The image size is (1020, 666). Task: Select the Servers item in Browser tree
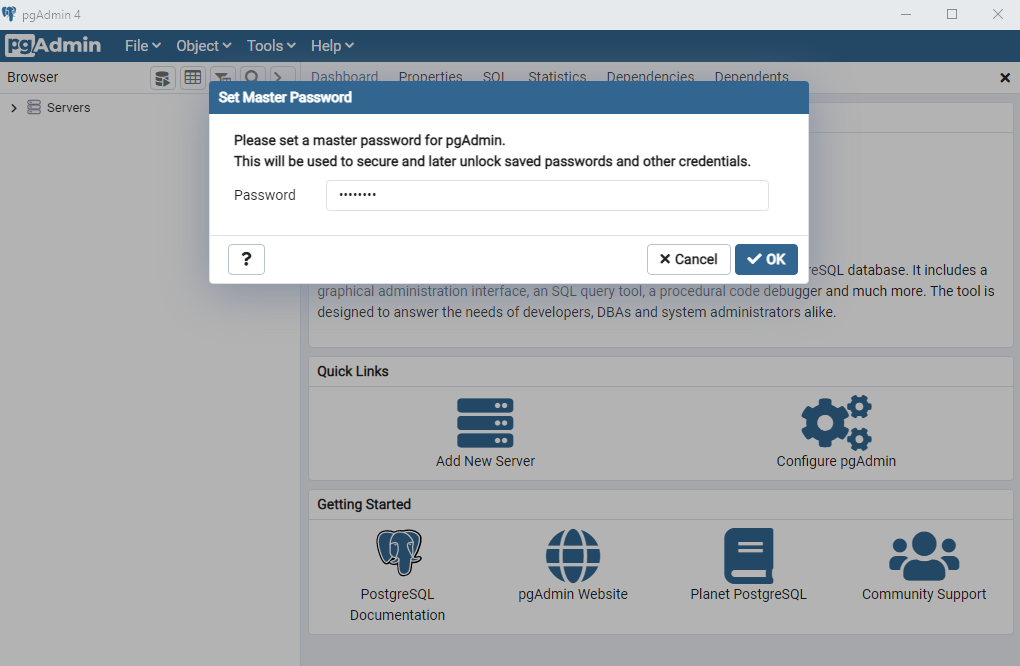(x=68, y=108)
